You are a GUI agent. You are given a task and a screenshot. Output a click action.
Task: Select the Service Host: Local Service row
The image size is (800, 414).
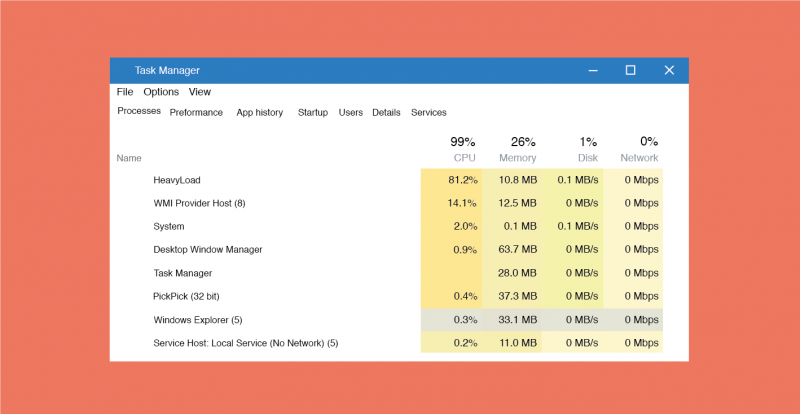(x=245, y=343)
